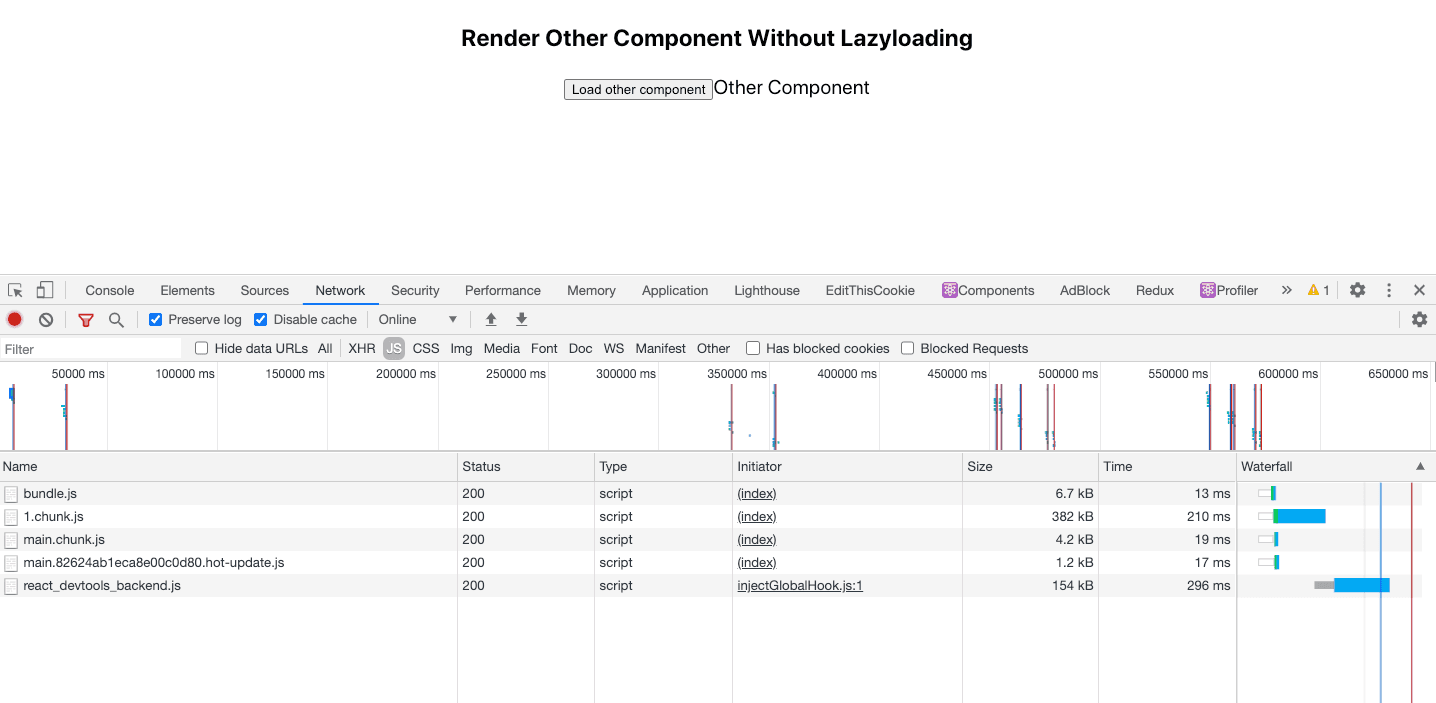The width and height of the screenshot is (1436, 703).
Task: Click the inspect element picker icon
Action: (15, 290)
